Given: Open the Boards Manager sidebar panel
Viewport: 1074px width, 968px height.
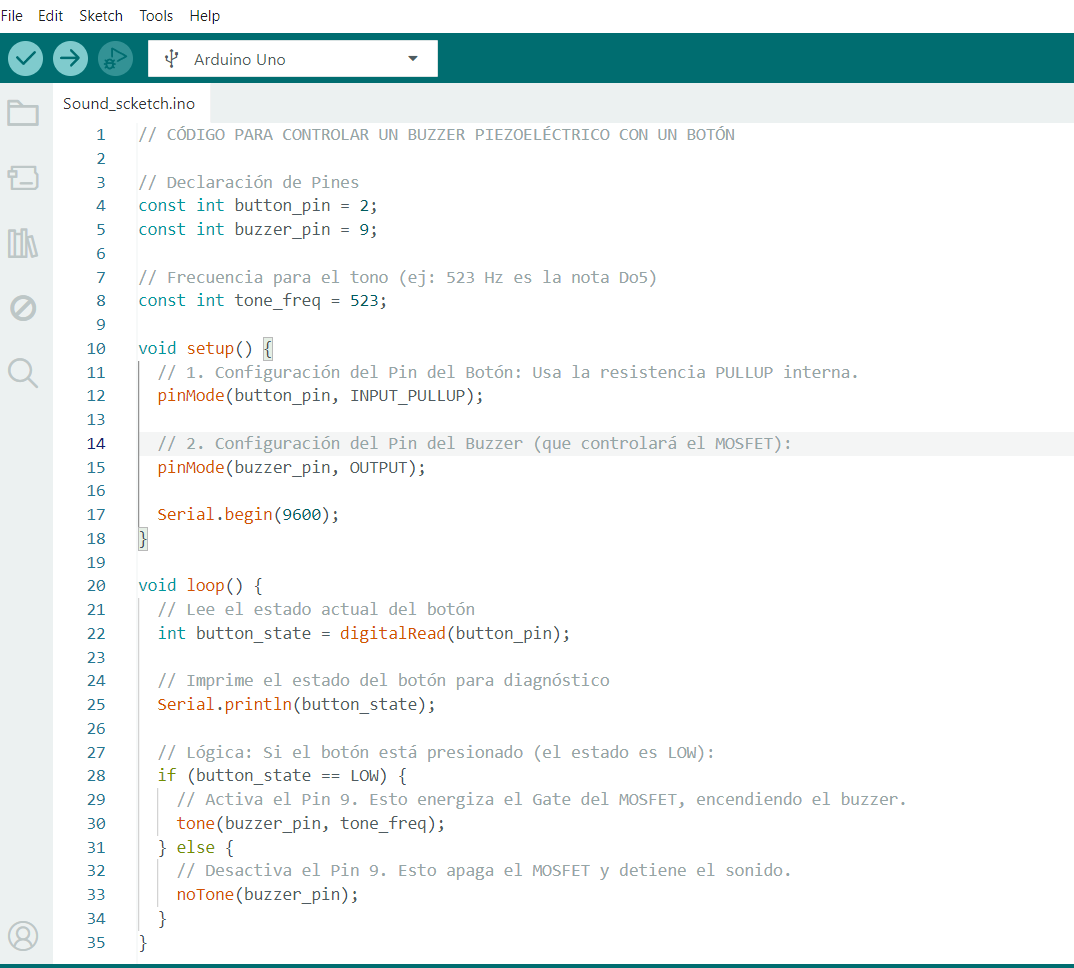Looking at the screenshot, I should 23,178.
